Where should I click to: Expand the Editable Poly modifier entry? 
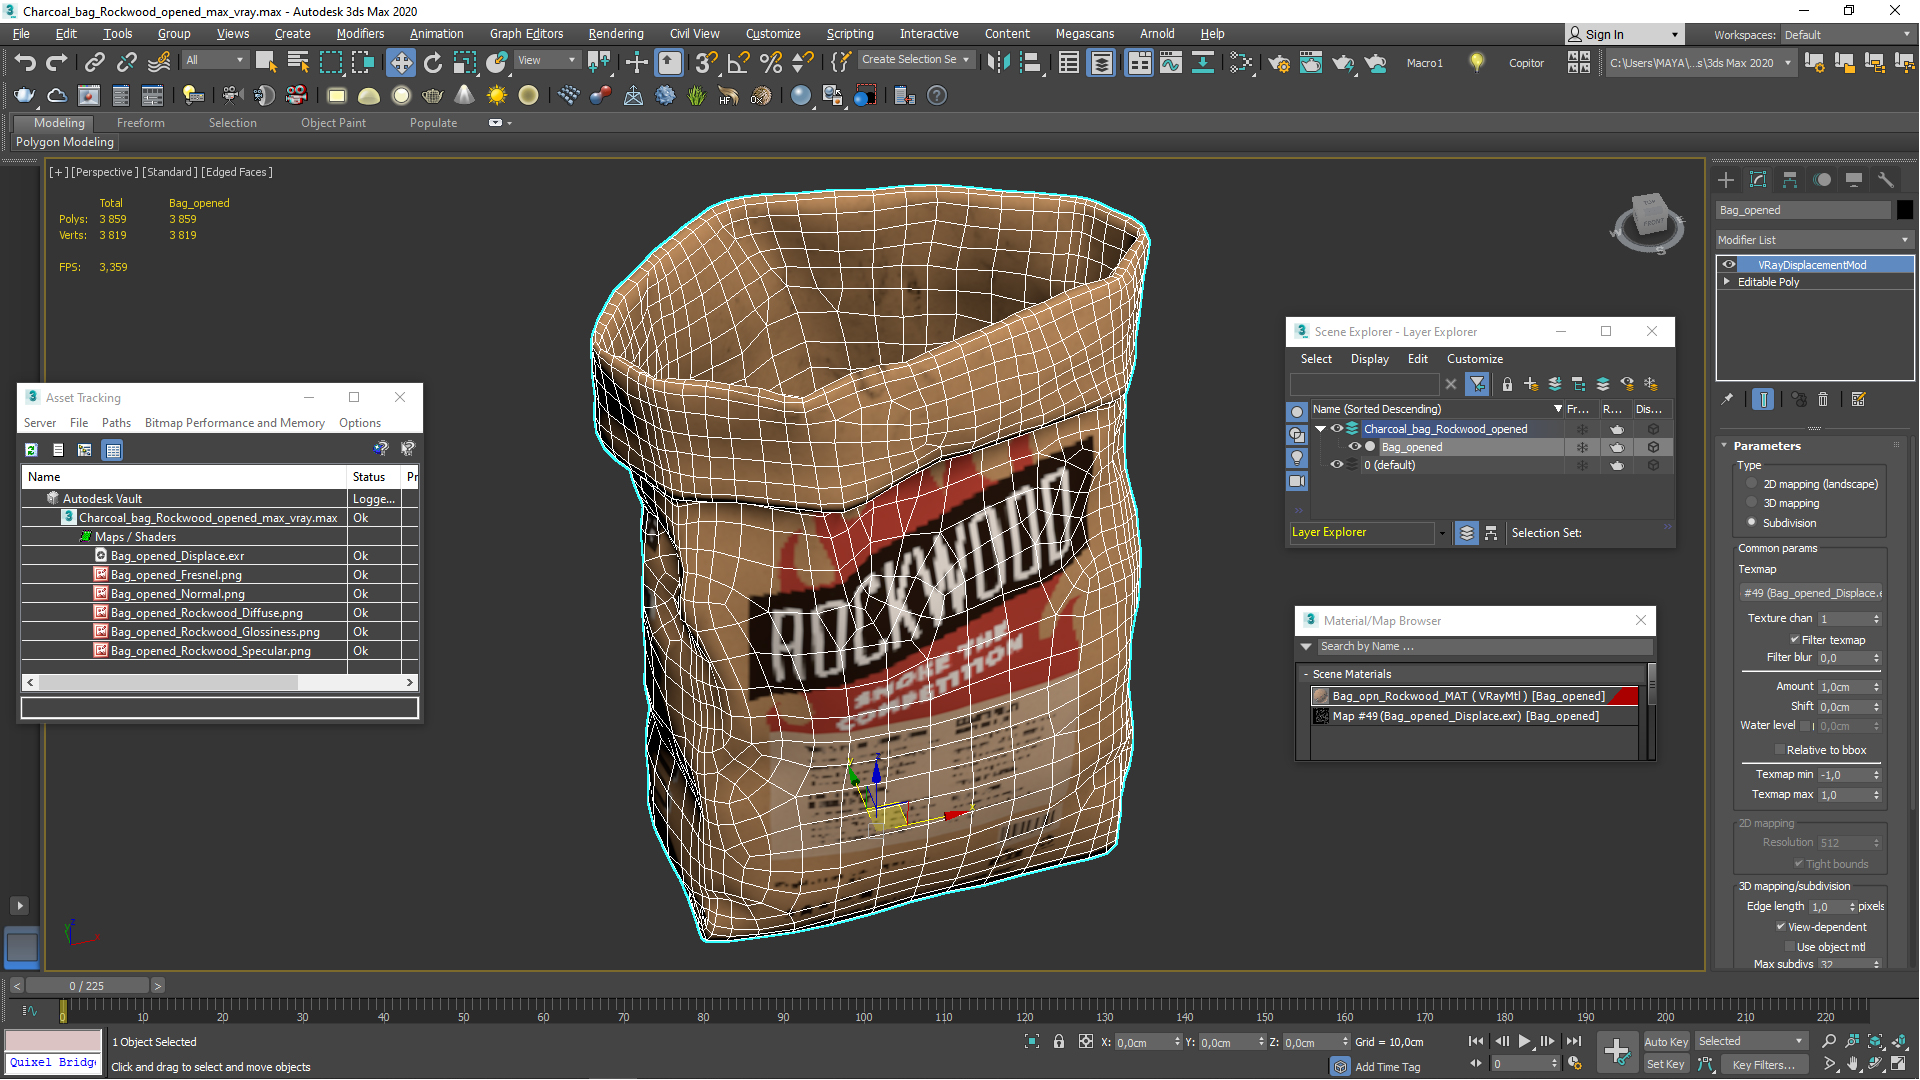coord(1727,282)
